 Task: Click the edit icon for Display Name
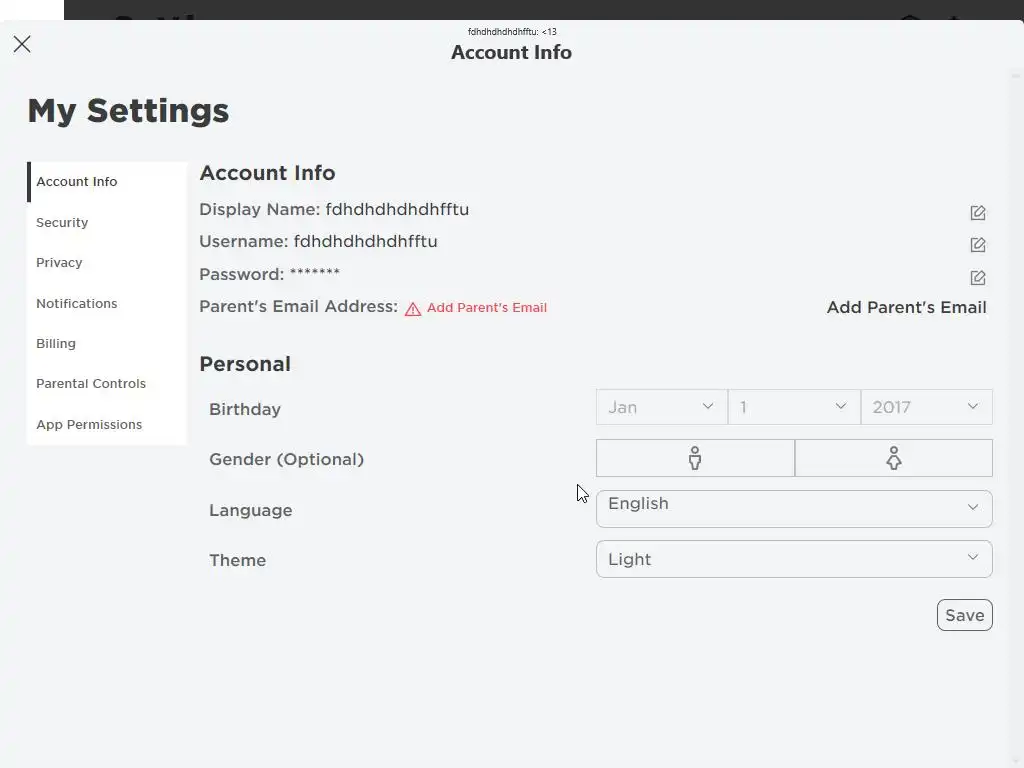tap(978, 213)
